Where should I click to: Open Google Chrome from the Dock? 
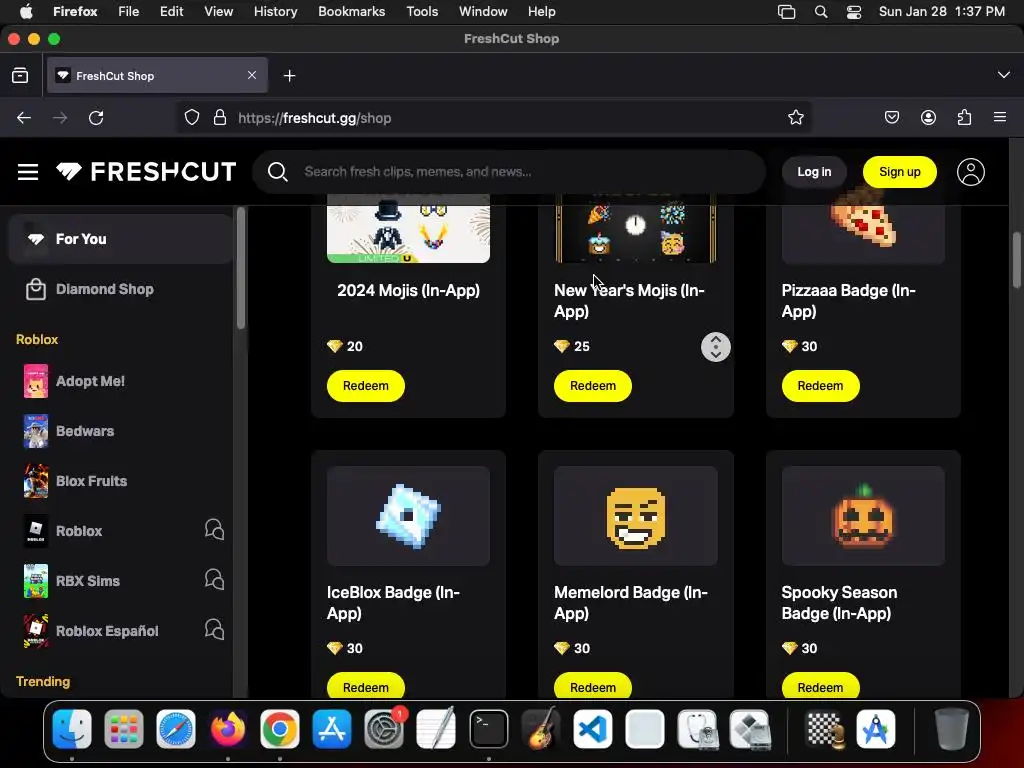pyautogui.click(x=280, y=729)
